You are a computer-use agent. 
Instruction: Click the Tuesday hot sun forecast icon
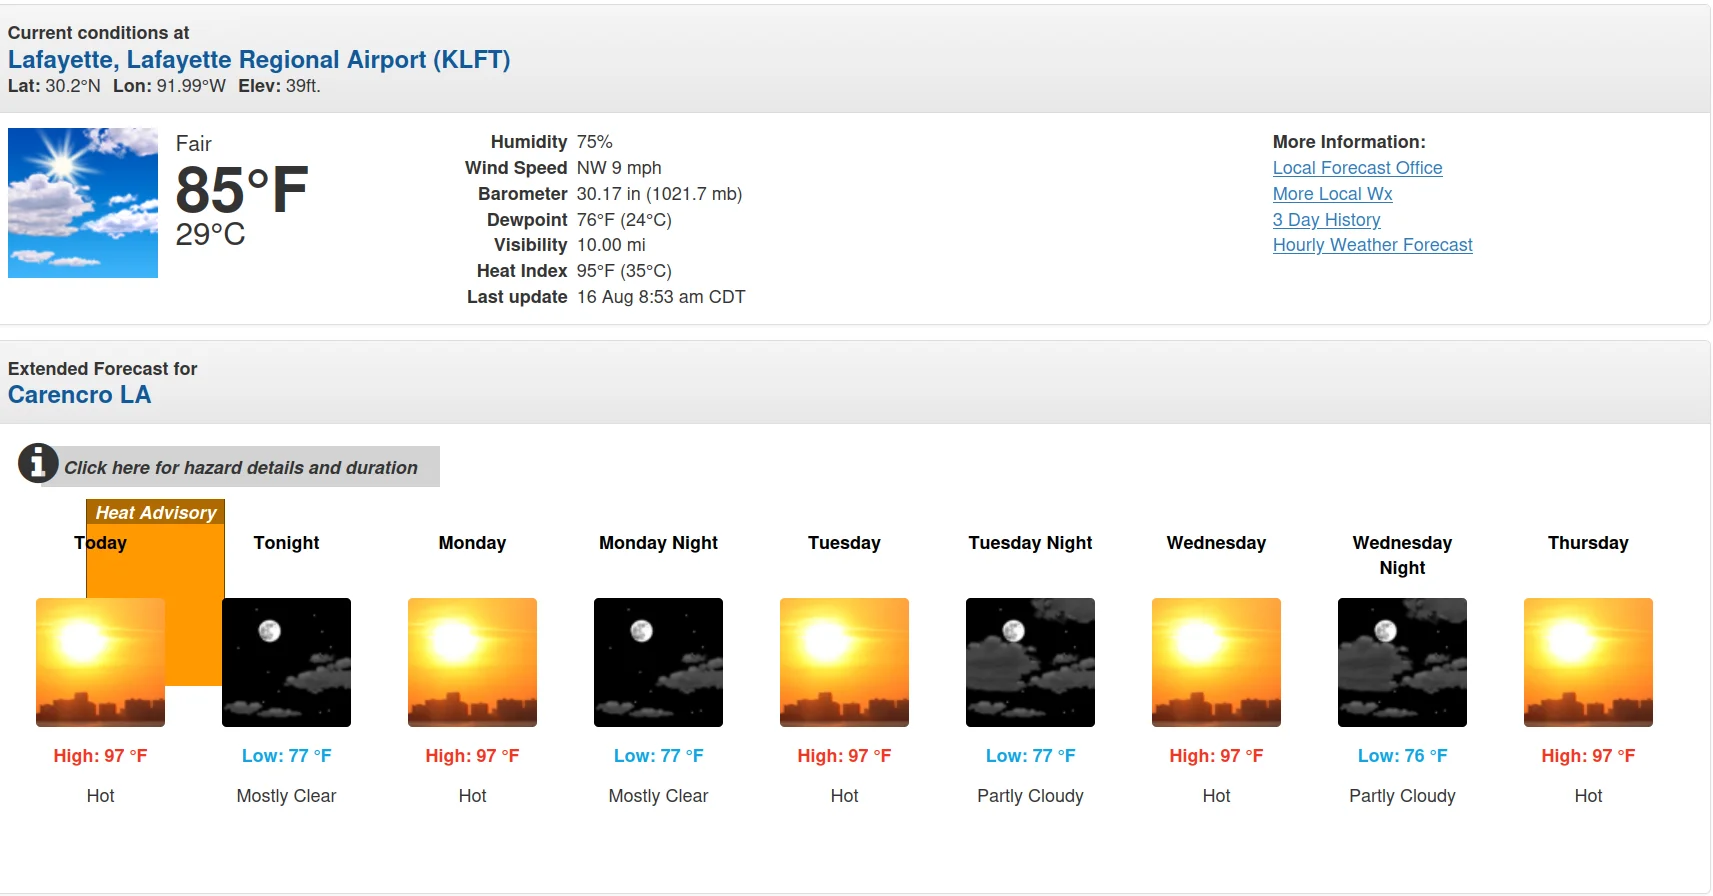pos(844,662)
